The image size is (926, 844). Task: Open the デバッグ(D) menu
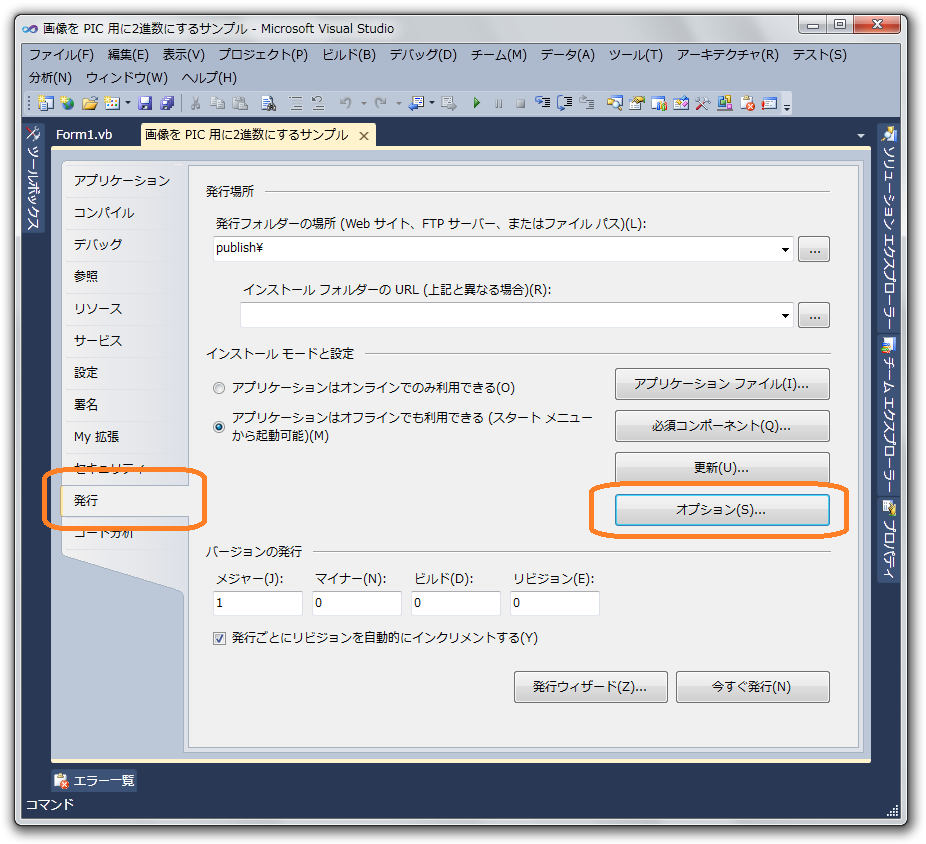[x=423, y=55]
